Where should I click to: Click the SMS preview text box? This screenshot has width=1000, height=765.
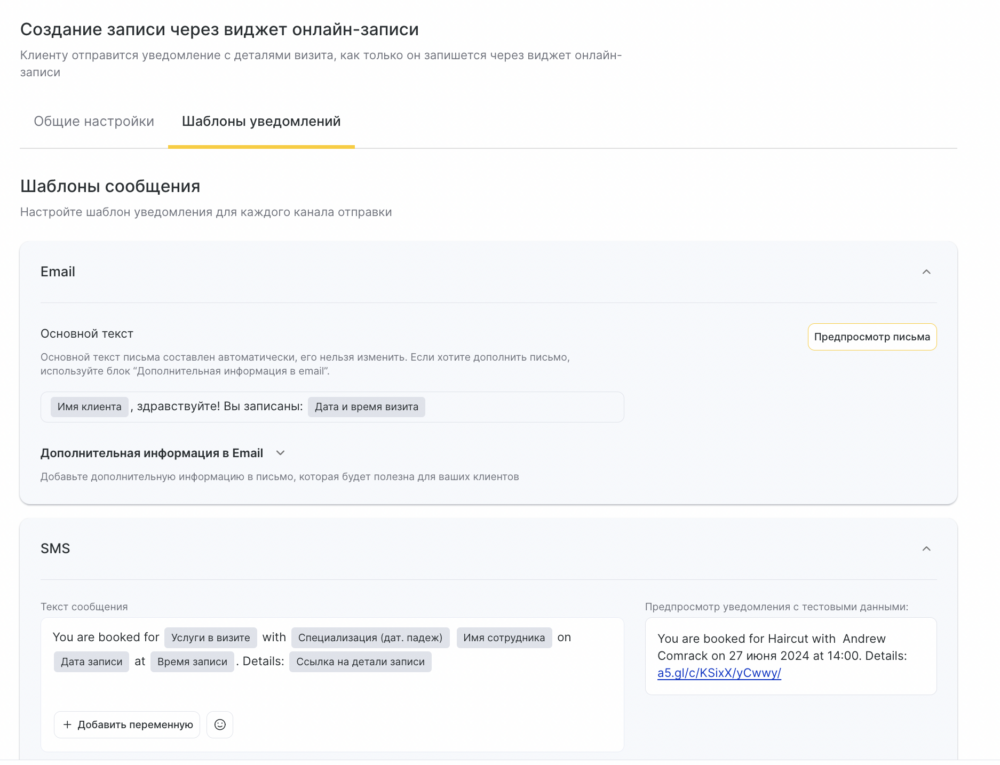[x=790, y=655]
